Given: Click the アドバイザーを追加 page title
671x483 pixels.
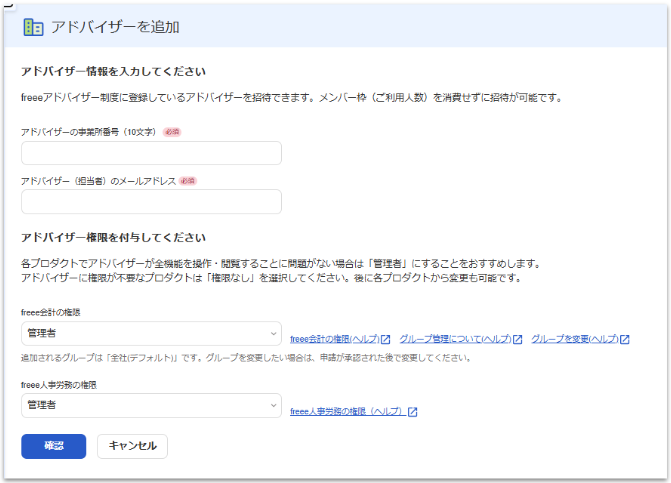Looking at the screenshot, I should pyautogui.click(x=115, y=27).
